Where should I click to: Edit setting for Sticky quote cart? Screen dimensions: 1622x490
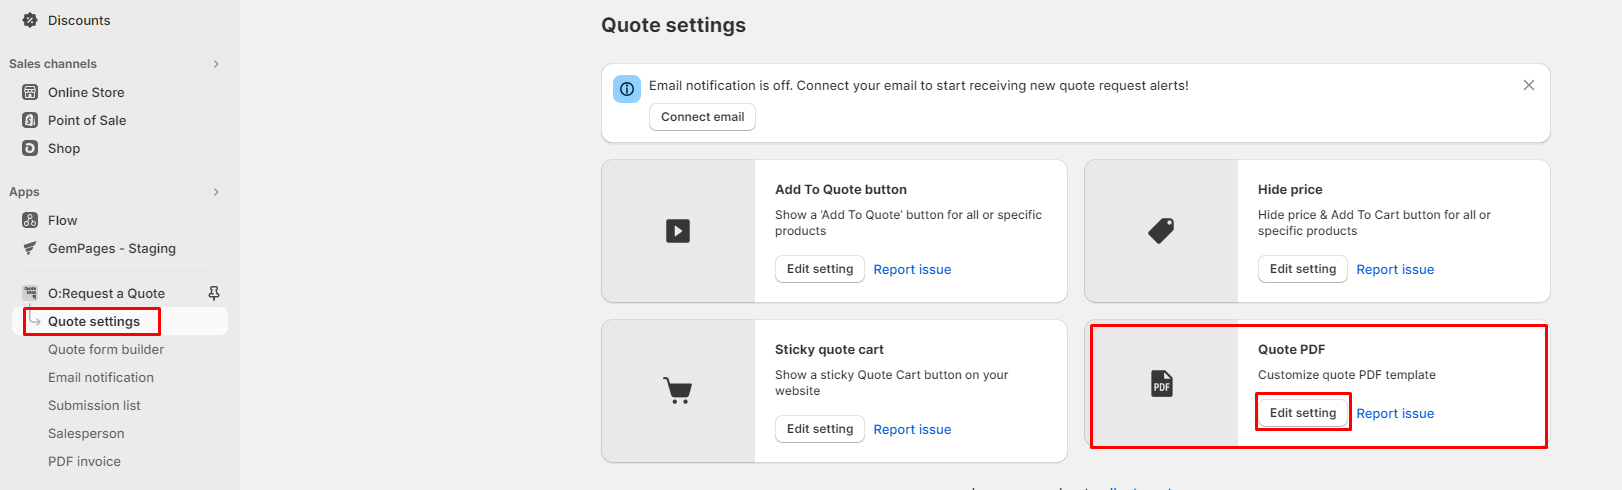coord(820,429)
